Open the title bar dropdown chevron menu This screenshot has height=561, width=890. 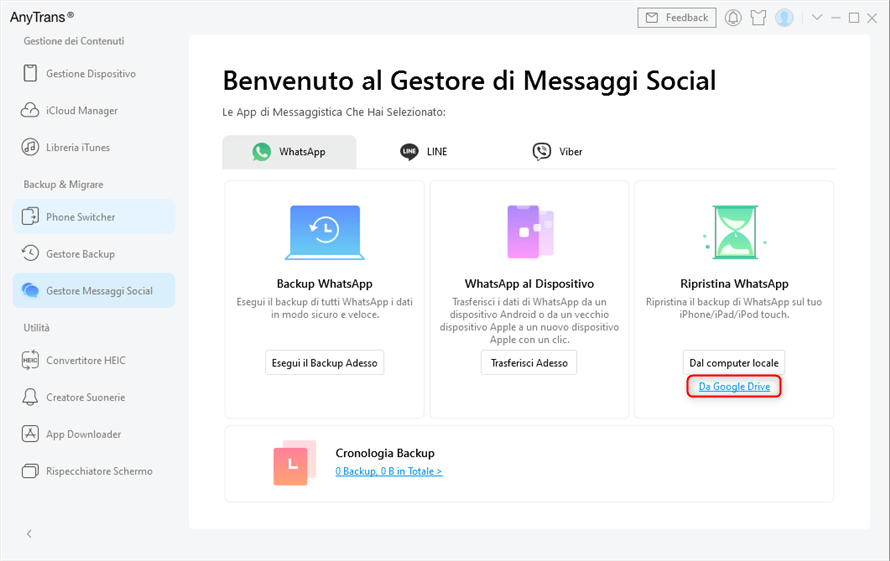click(817, 18)
